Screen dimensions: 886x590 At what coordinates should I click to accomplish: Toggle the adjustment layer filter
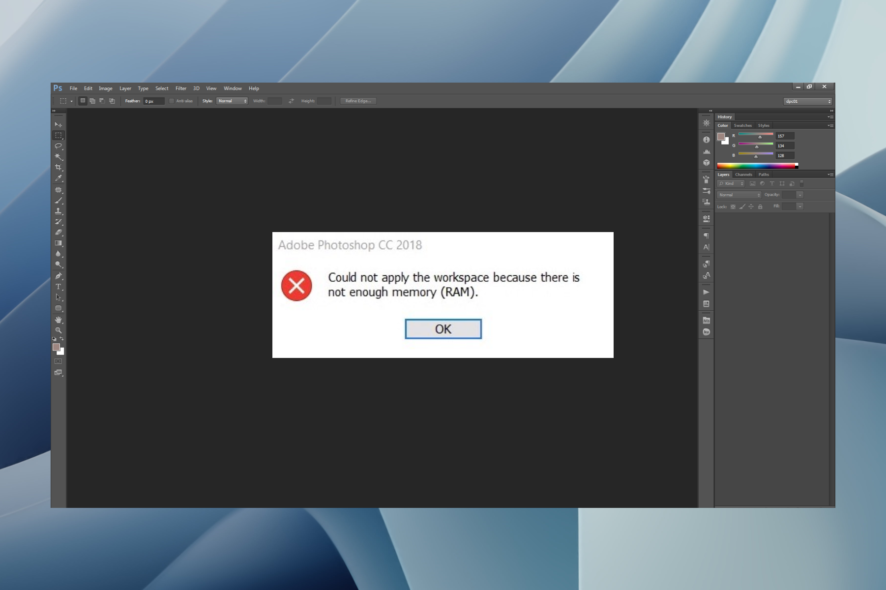(762, 184)
